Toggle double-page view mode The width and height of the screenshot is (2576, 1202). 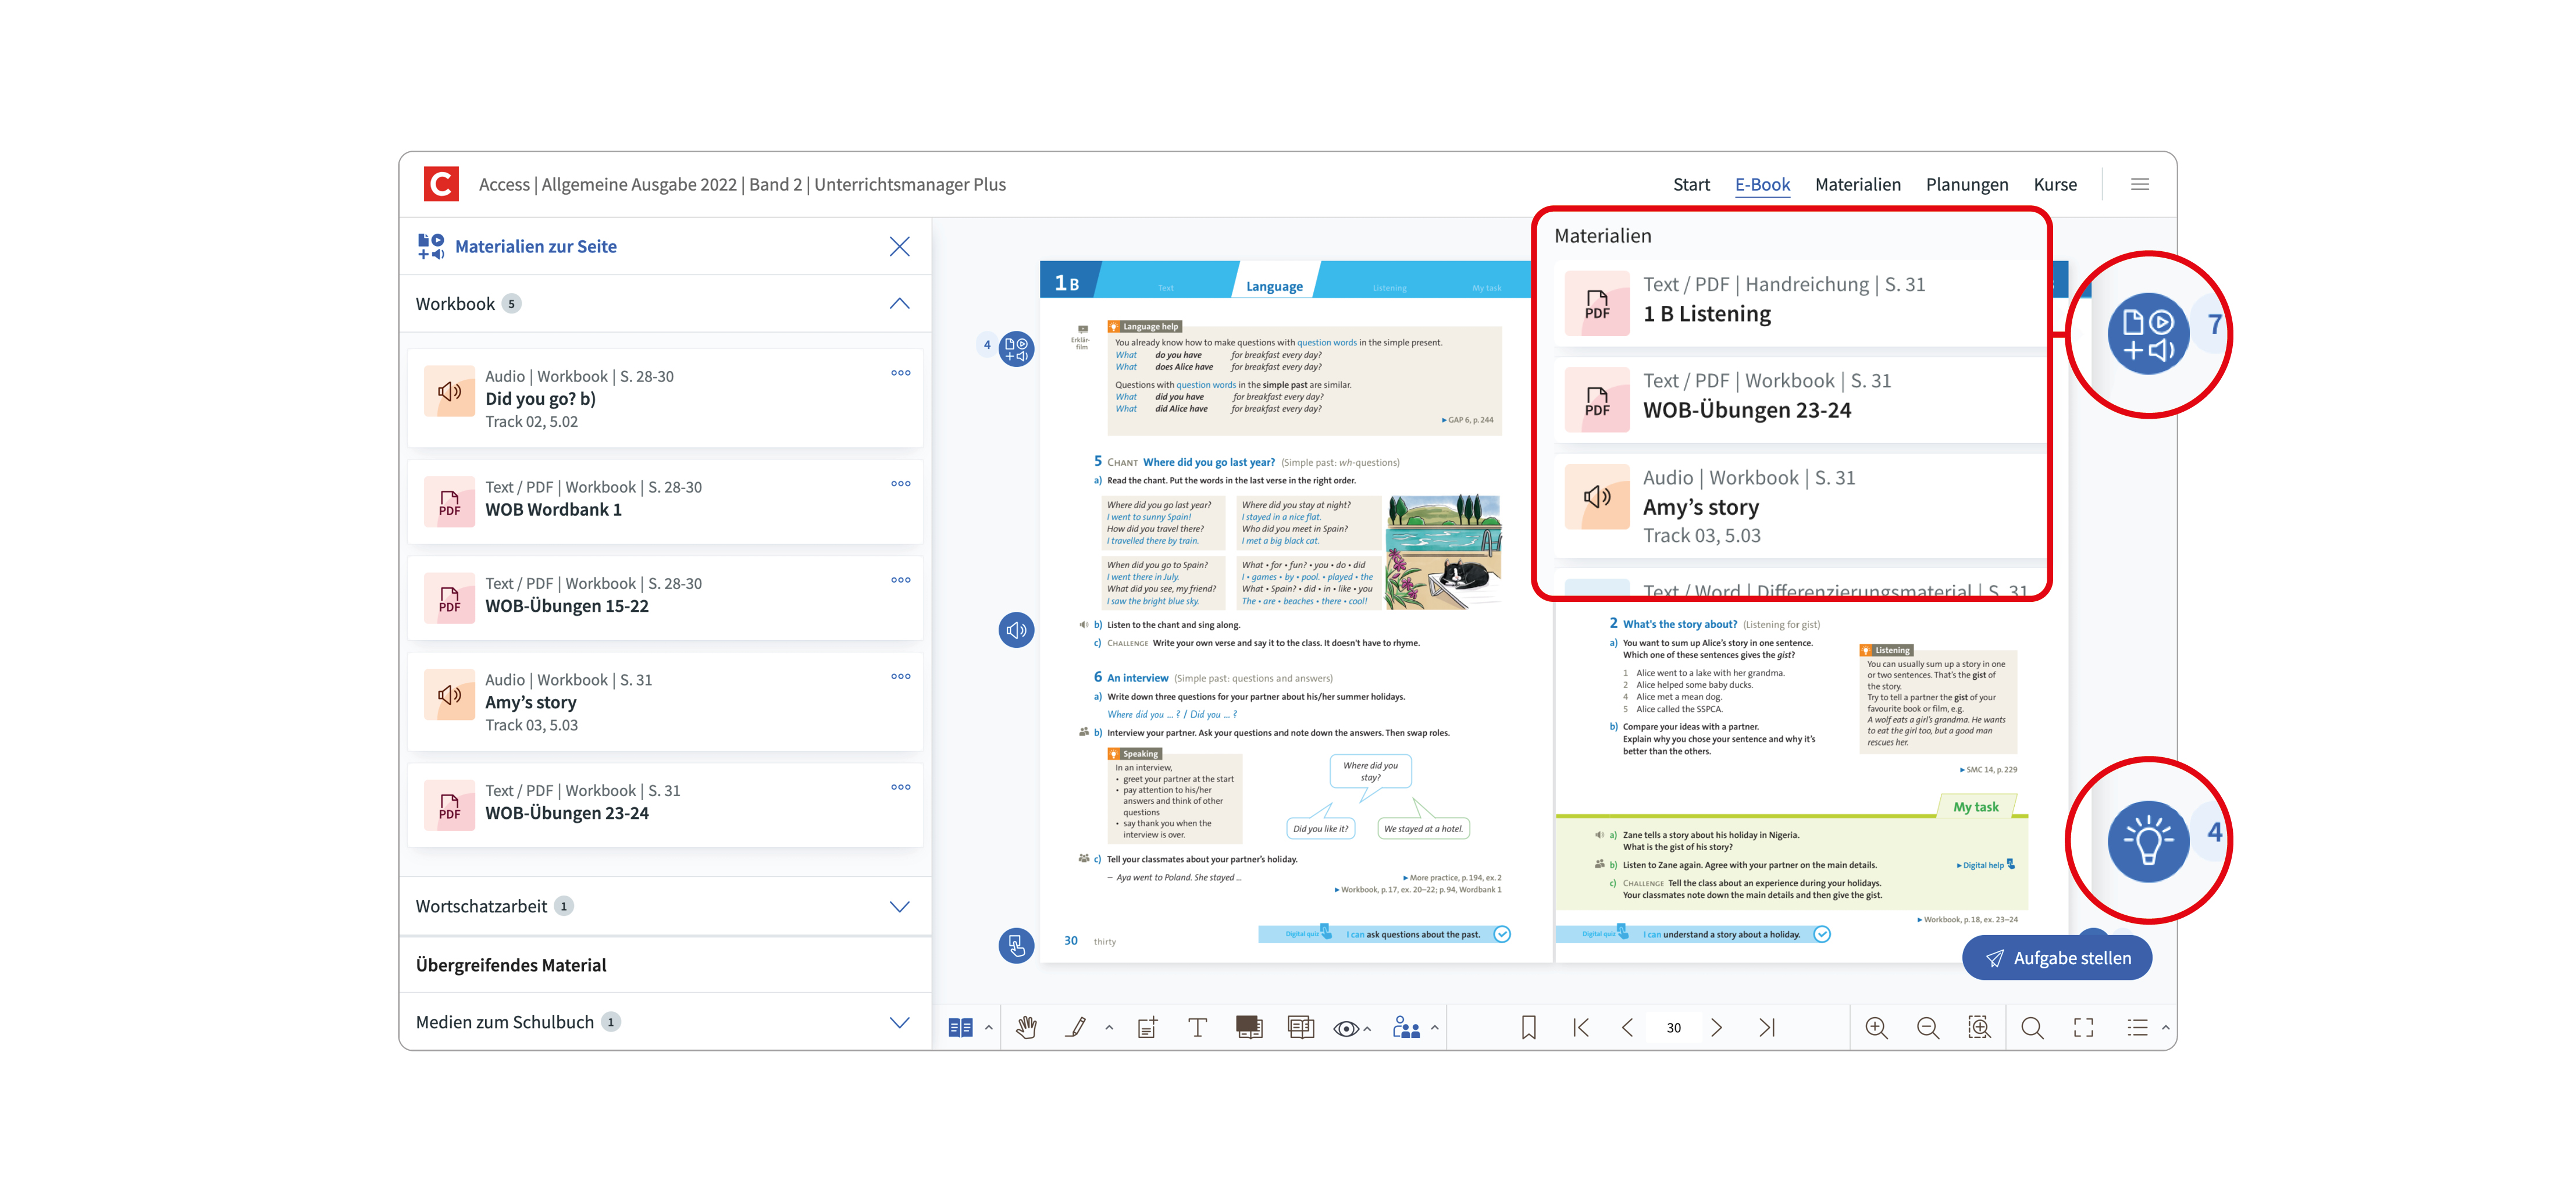[960, 1027]
